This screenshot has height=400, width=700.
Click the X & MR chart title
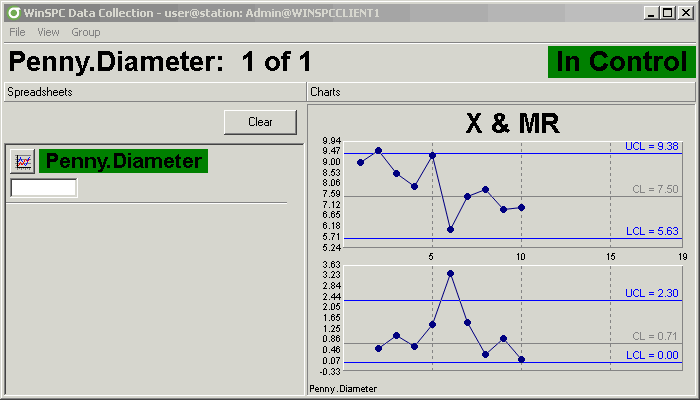512,123
